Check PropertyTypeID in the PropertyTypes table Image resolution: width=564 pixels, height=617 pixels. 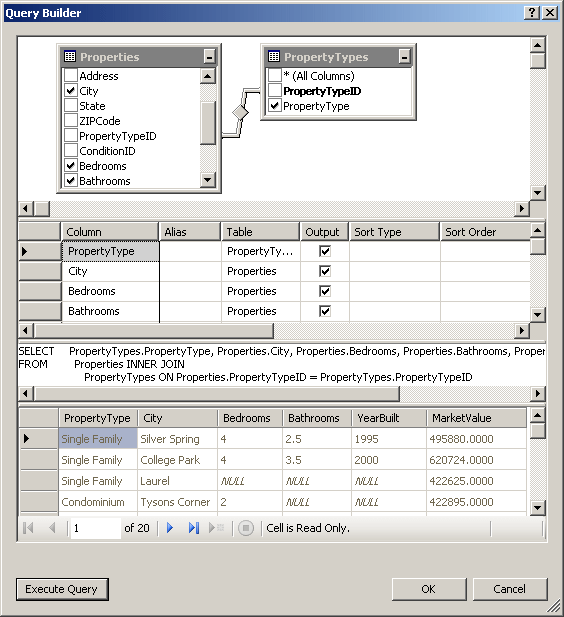(x=274, y=91)
